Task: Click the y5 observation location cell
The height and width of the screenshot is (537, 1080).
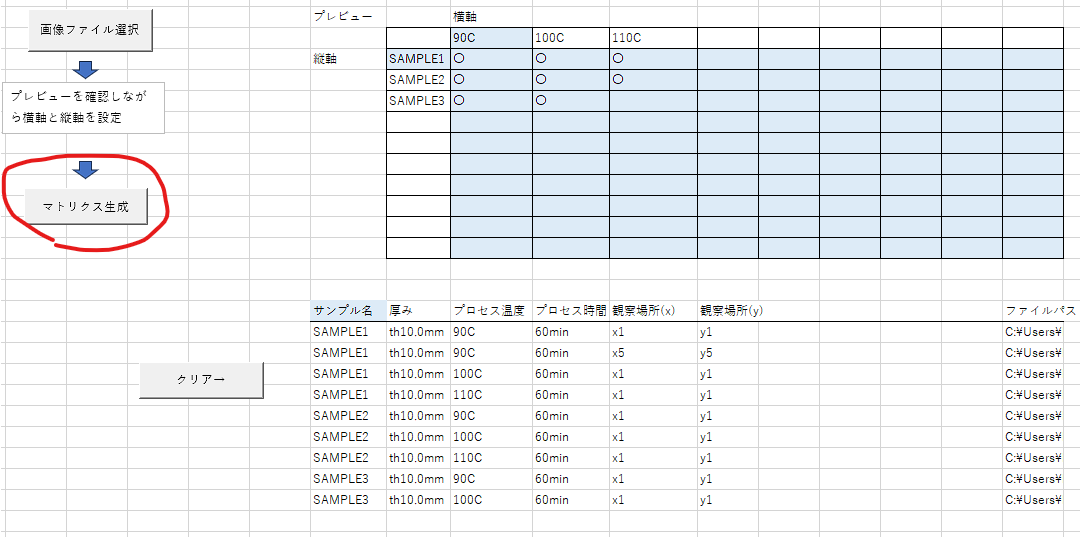Action: 728,353
